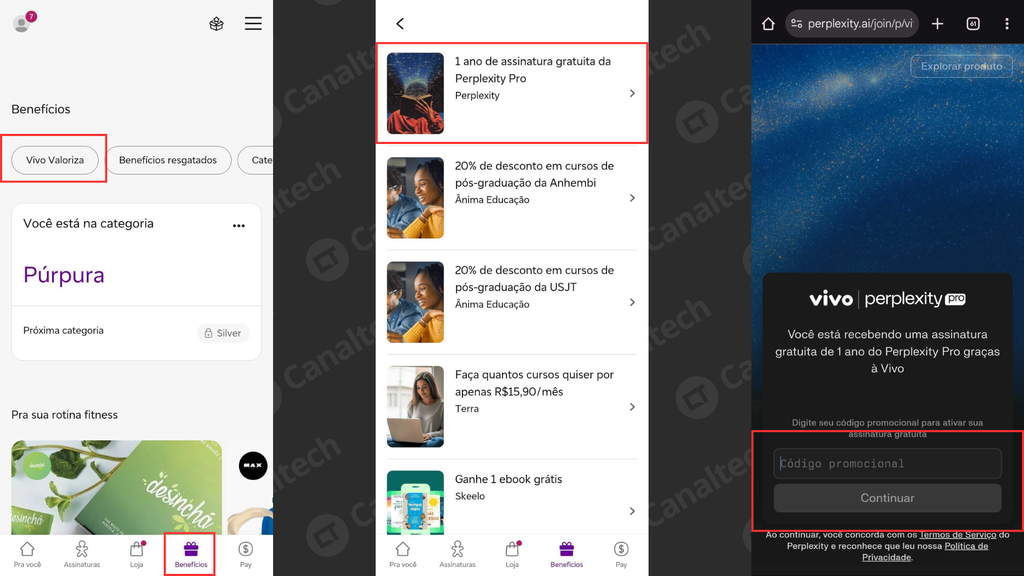Open the Termos de Serviço link

957,535
